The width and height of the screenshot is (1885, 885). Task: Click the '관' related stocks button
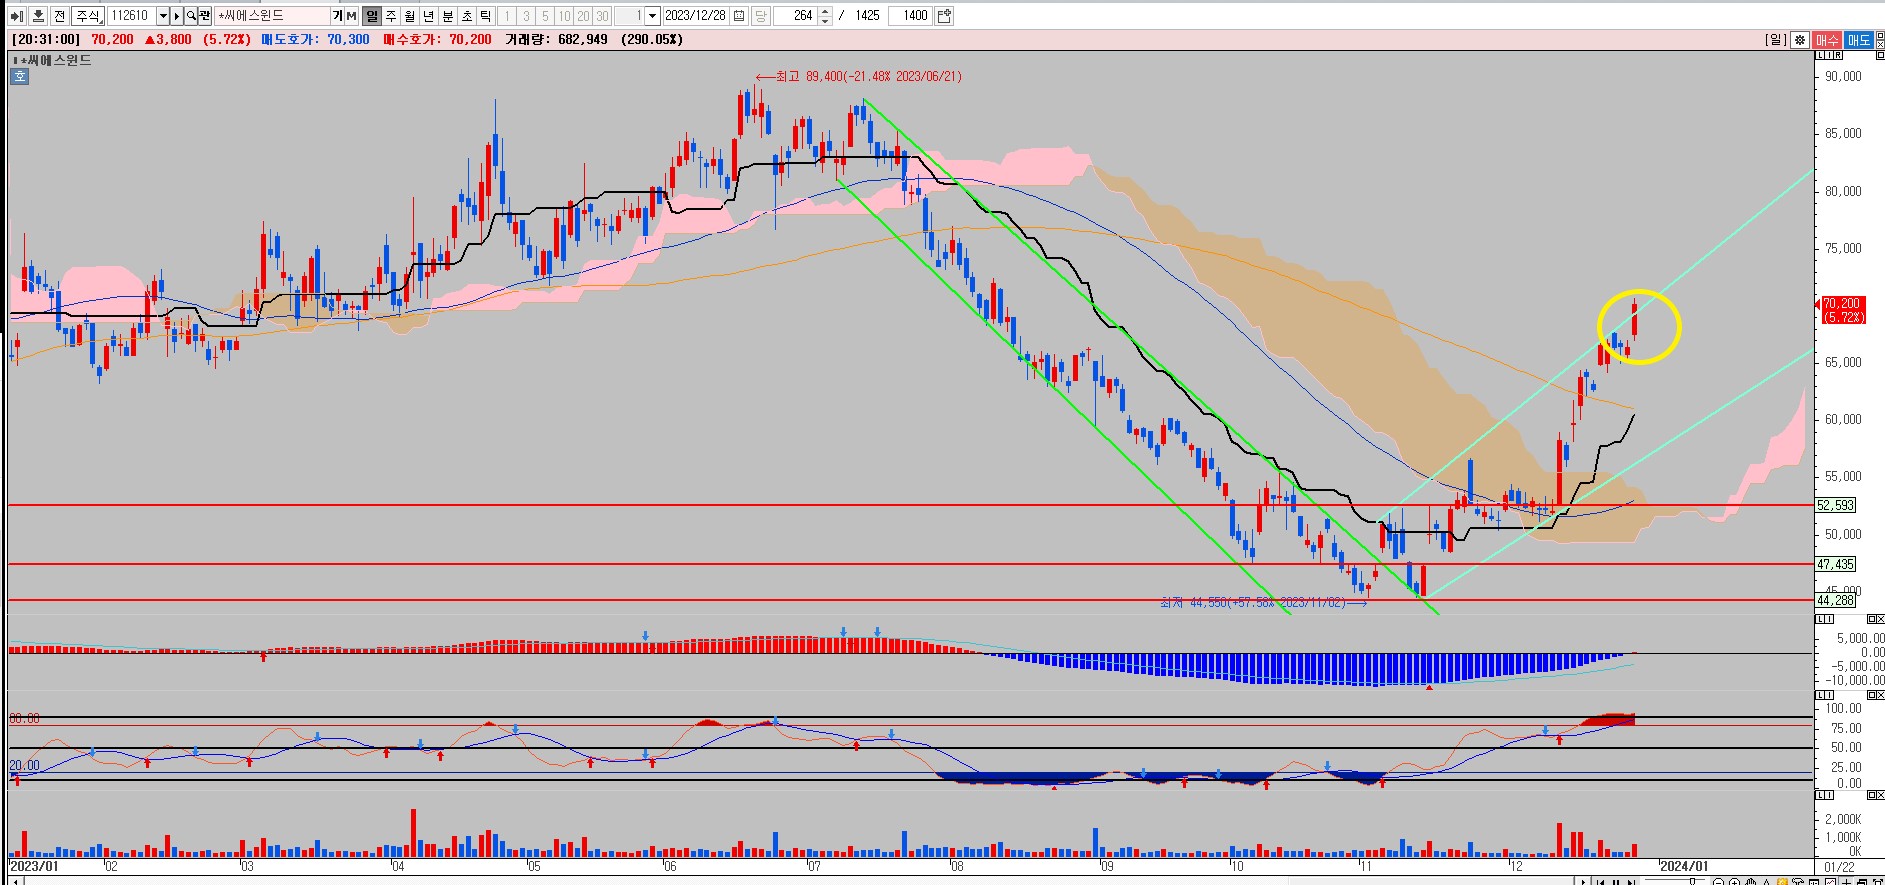pyautogui.click(x=205, y=16)
